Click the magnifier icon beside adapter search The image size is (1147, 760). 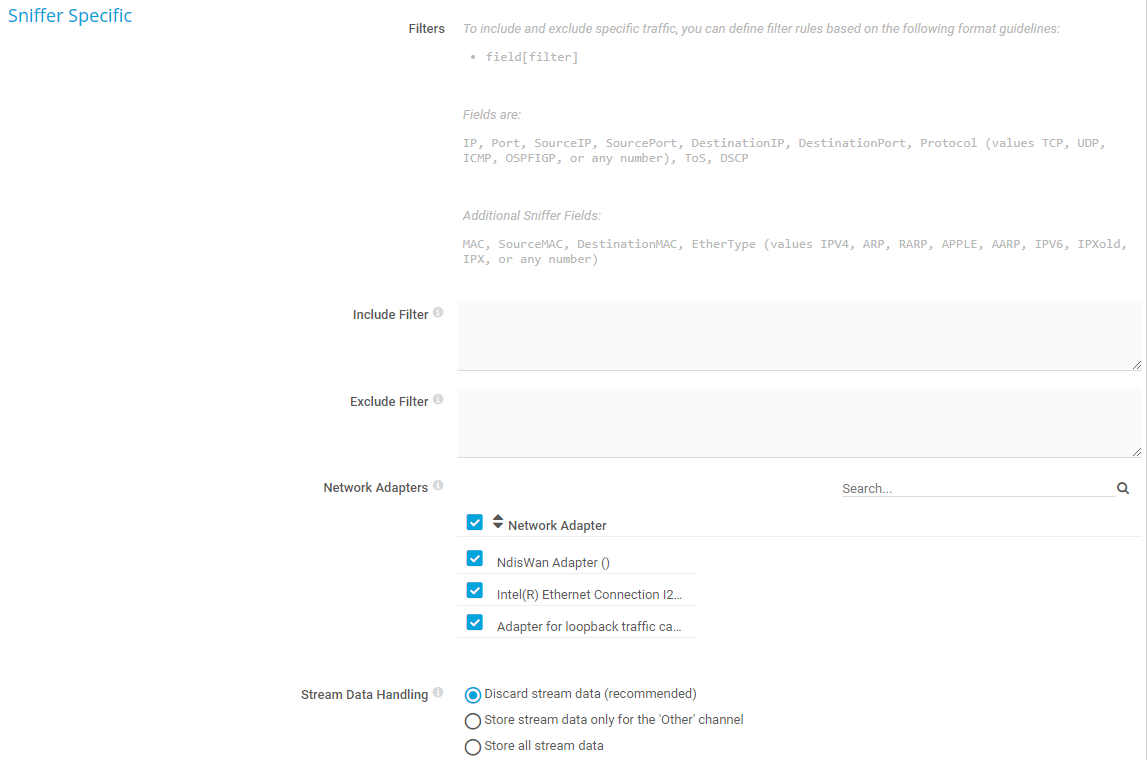(x=1123, y=488)
